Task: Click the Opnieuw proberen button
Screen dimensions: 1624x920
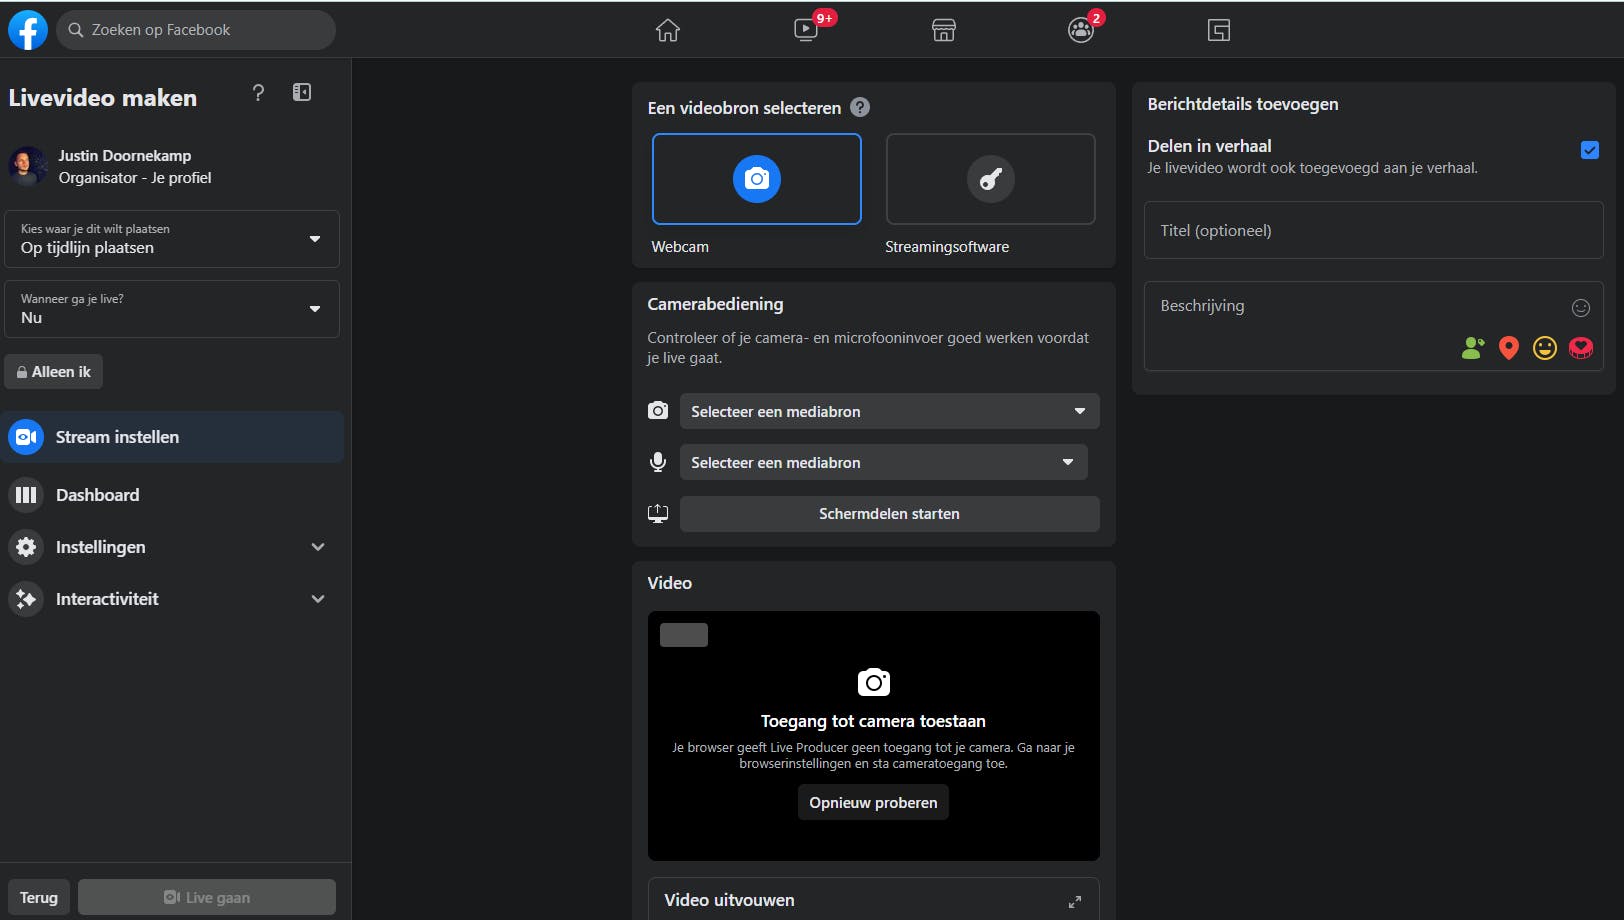Action: [x=874, y=803]
